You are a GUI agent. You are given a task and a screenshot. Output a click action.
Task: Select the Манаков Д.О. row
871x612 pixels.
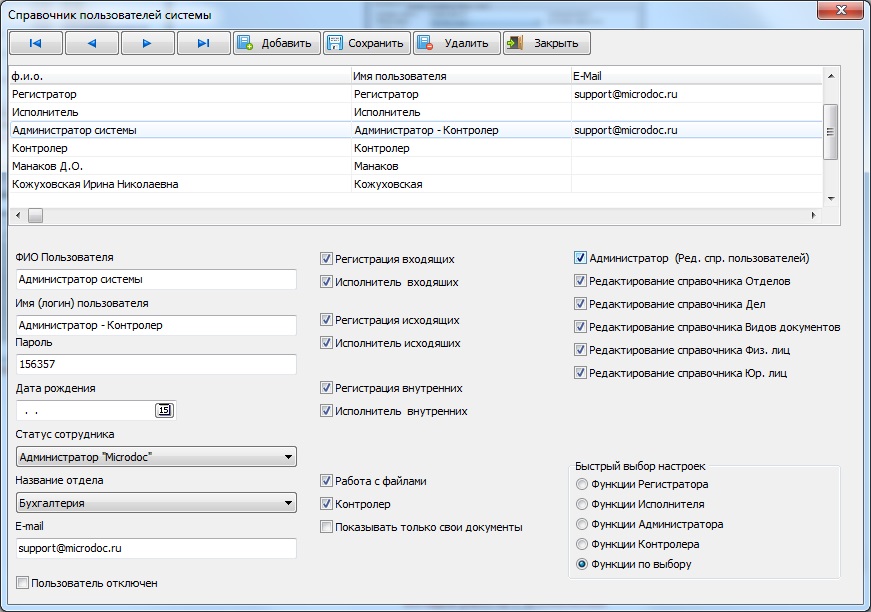pos(416,166)
